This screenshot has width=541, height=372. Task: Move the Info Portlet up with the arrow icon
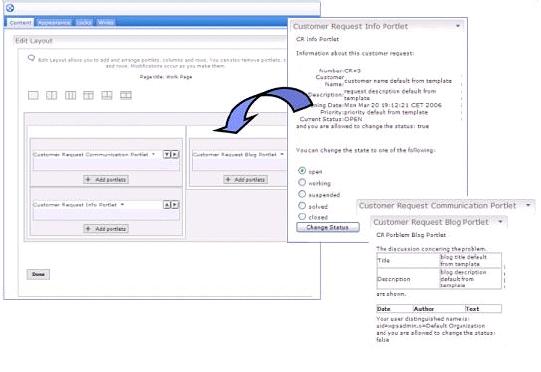167,205
